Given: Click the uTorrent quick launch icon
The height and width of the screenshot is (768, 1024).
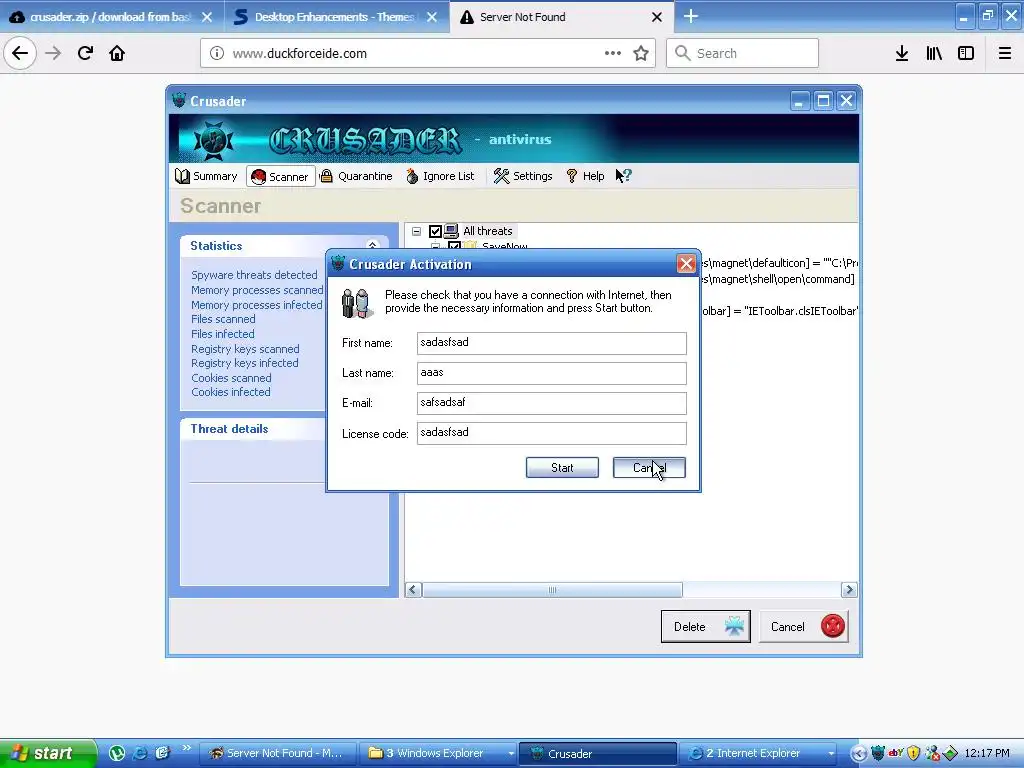Looking at the screenshot, I should tap(117, 753).
